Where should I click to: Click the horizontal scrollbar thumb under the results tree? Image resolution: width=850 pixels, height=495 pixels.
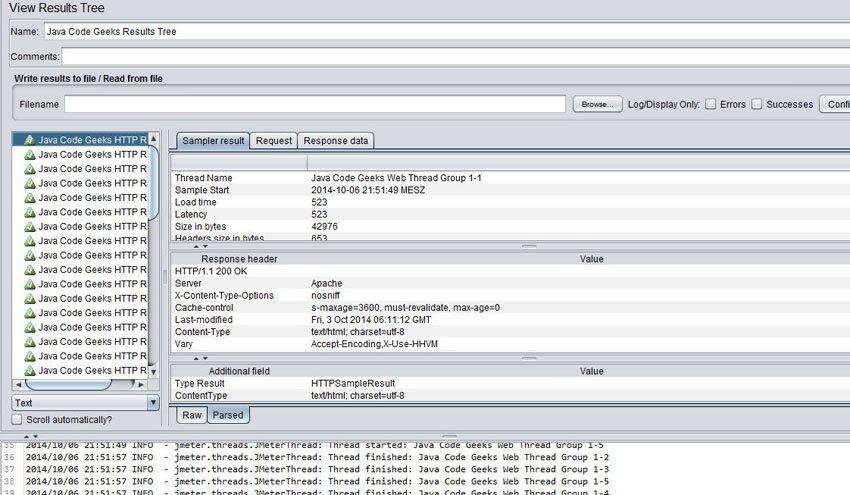pos(68,384)
